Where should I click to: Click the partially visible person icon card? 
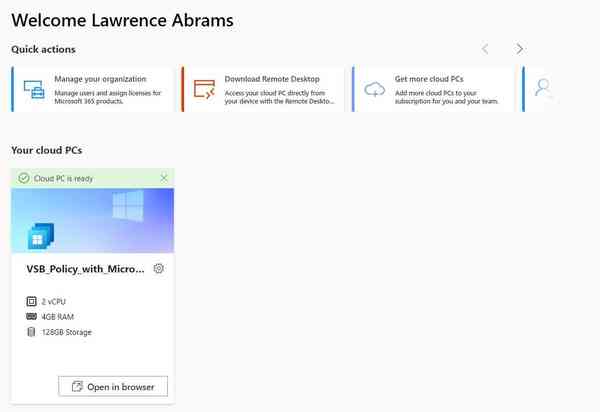541,89
